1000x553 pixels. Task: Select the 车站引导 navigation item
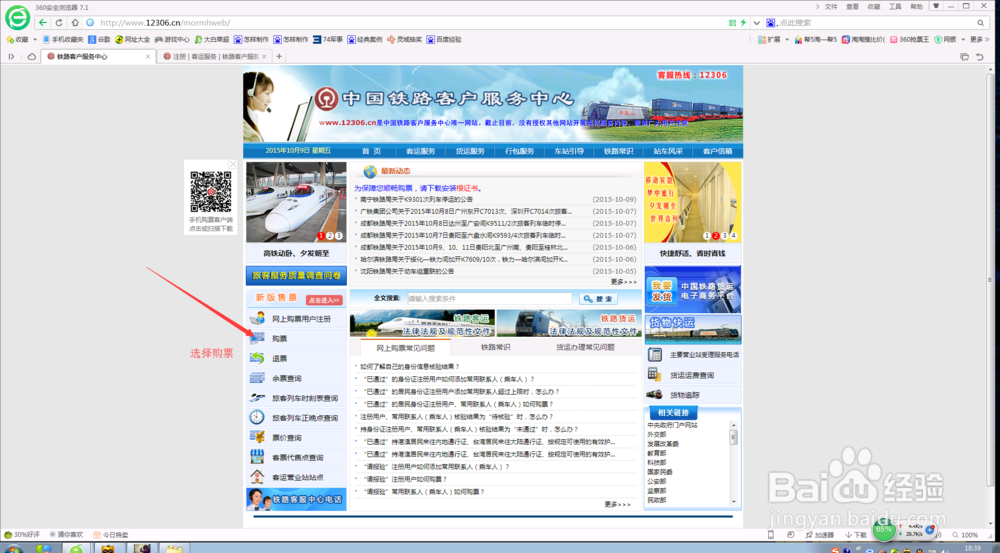(569, 151)
